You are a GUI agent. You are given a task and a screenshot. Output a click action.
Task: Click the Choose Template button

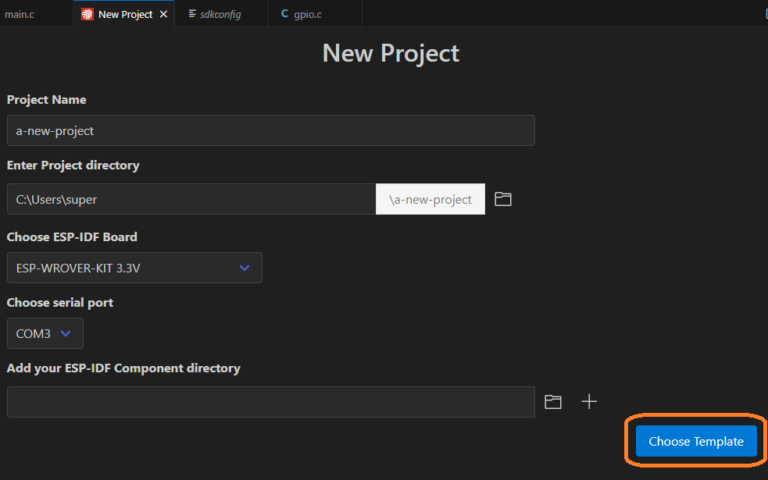tap(696, 441)
